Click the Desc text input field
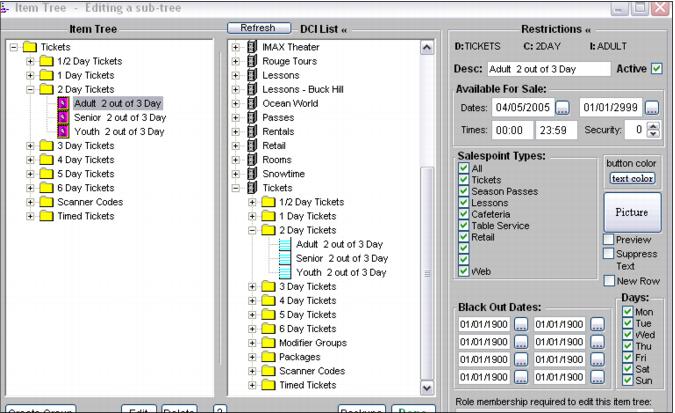The width and height of the screenshot is (675, 413). pos(547,69)
